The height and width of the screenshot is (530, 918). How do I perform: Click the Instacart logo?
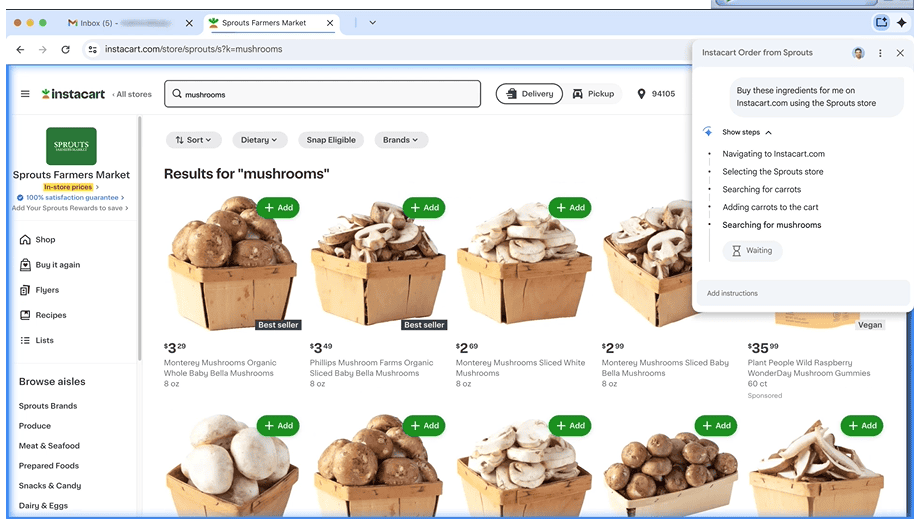(x=73, y=94)
